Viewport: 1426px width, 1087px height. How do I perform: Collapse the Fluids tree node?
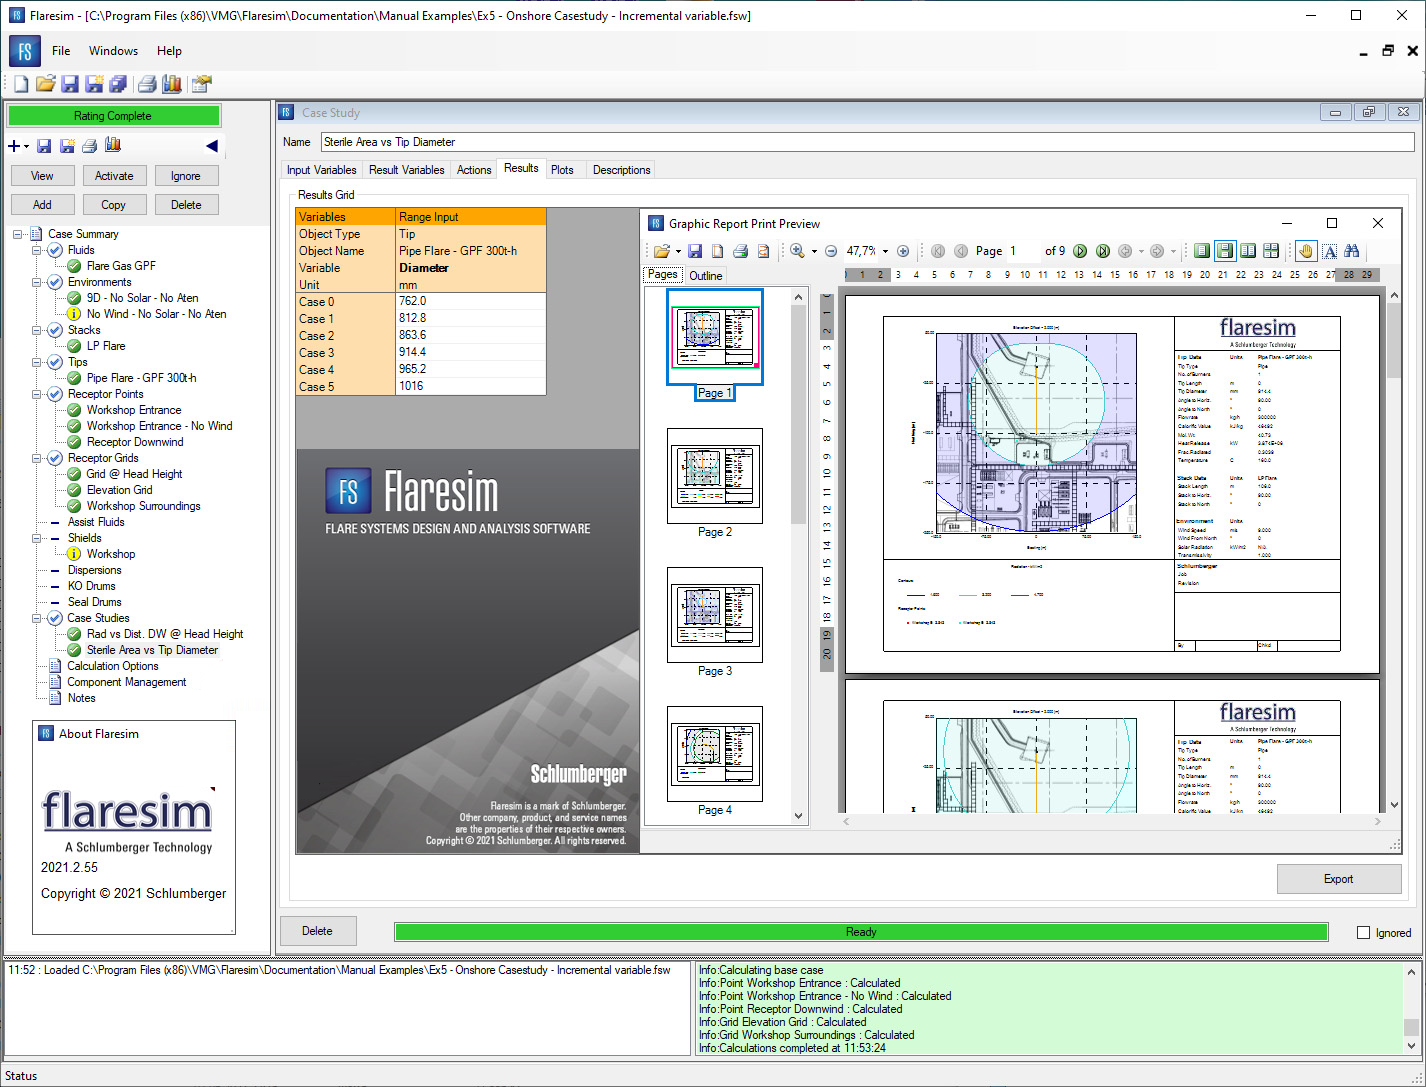pos(38,250)
